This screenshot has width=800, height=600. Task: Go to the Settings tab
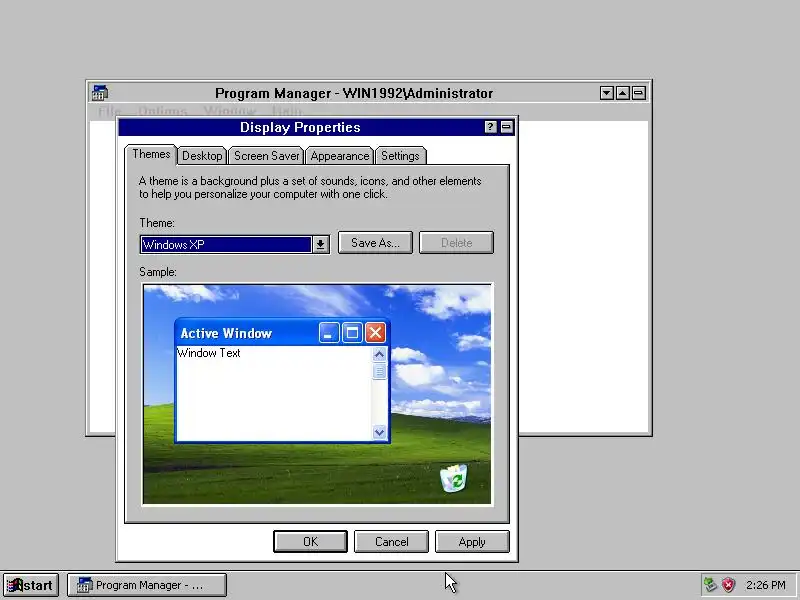coord(401,156)
